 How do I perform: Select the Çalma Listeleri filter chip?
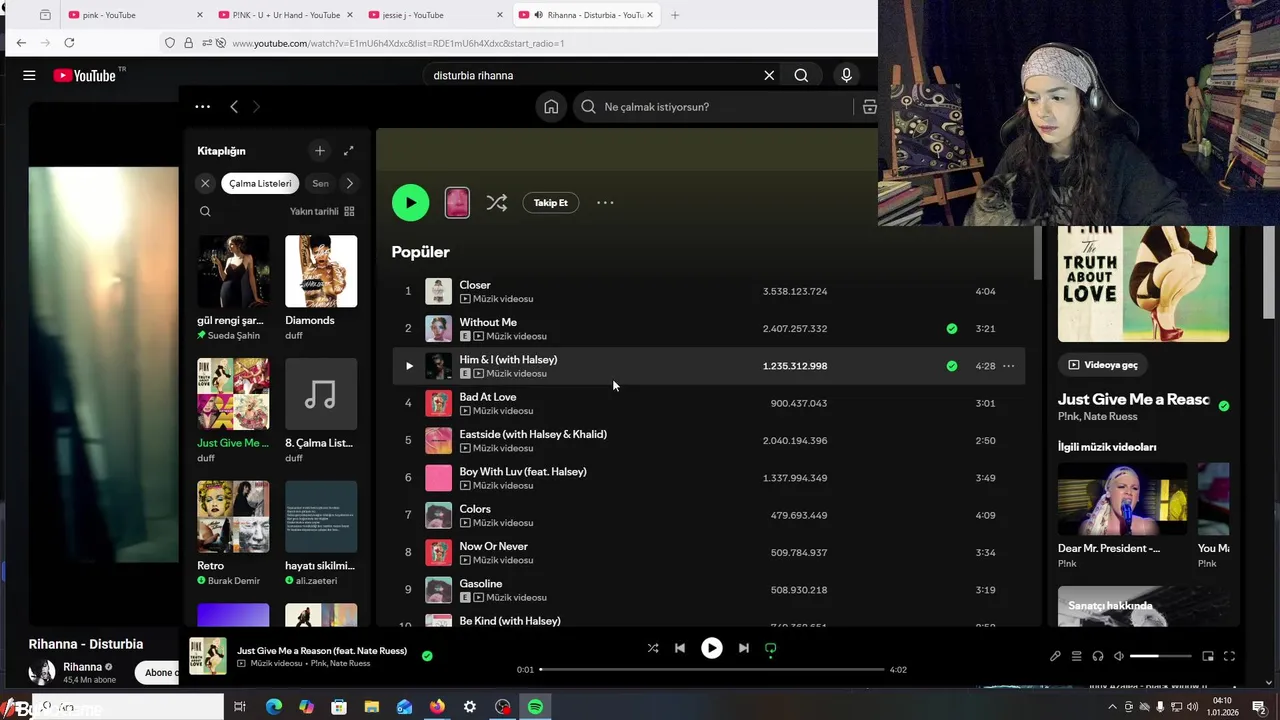pos(260,183)
